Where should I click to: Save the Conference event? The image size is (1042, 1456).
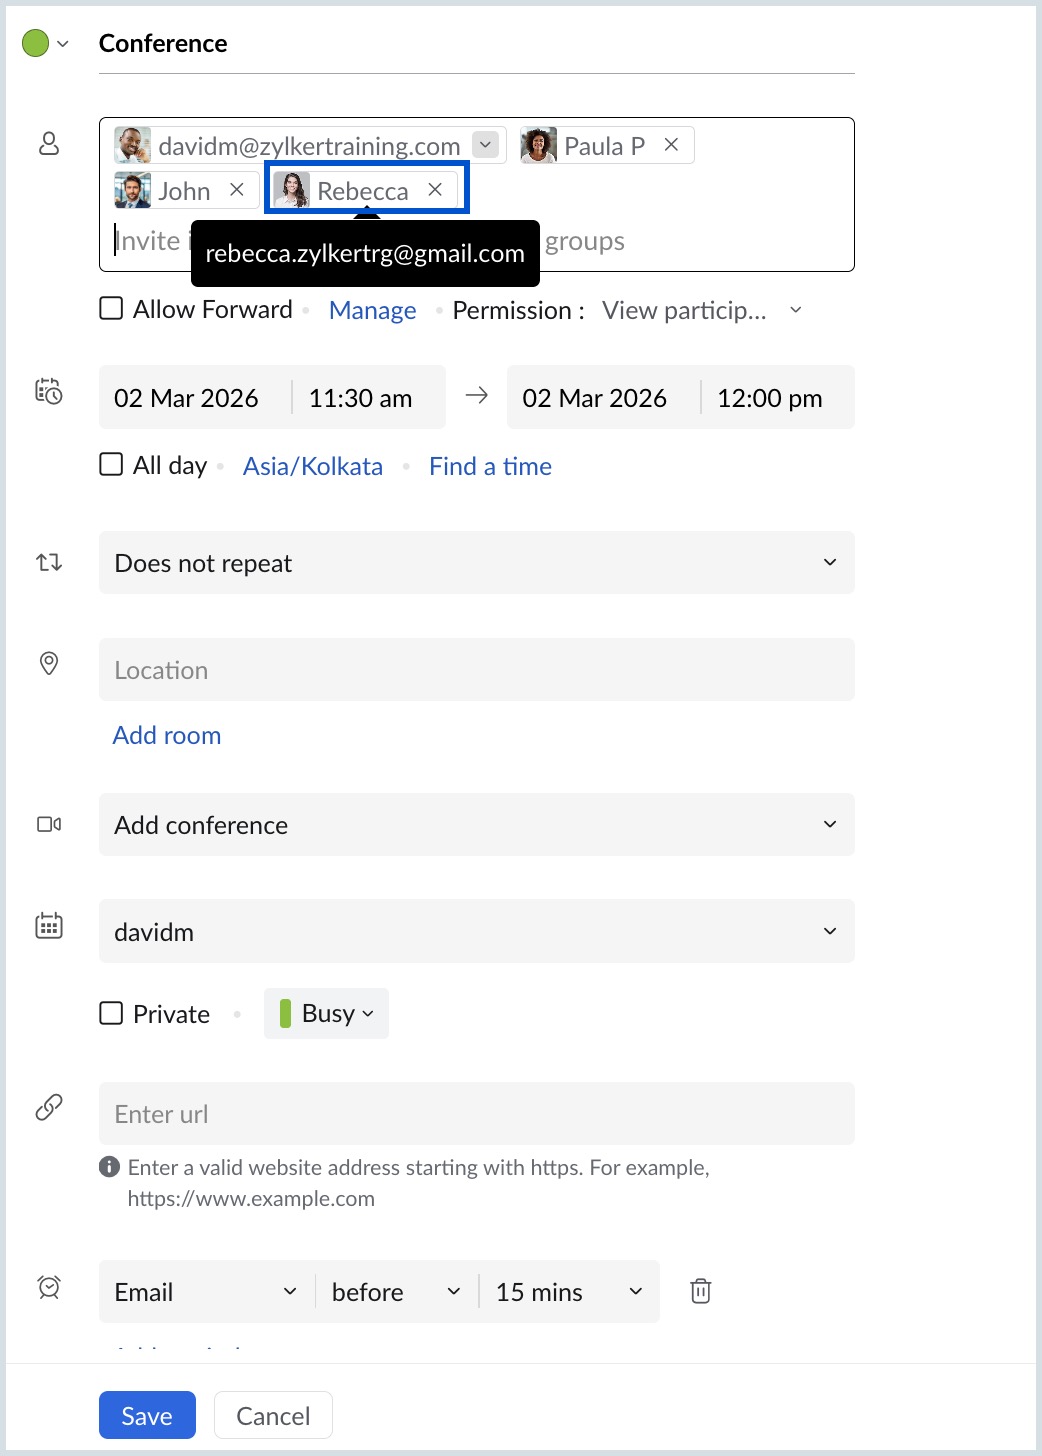(x=146, y=1415)
